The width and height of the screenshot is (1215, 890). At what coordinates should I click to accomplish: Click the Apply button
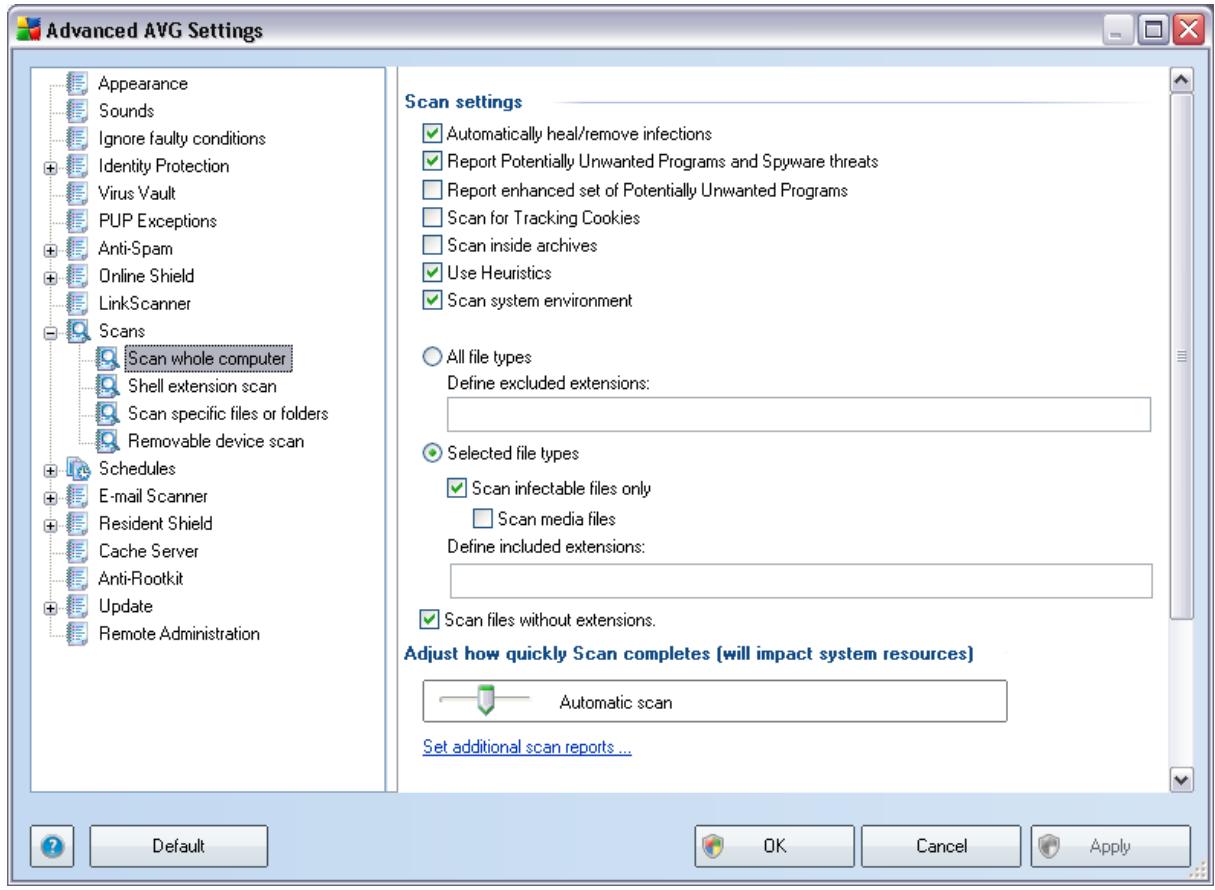[1110, 845]
